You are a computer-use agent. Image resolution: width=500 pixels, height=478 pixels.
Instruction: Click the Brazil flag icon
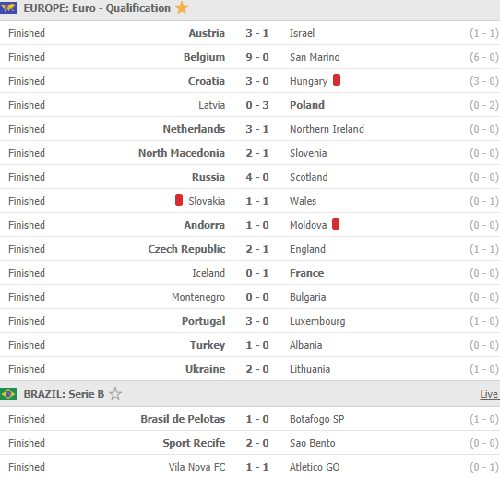tap(8, 394)
